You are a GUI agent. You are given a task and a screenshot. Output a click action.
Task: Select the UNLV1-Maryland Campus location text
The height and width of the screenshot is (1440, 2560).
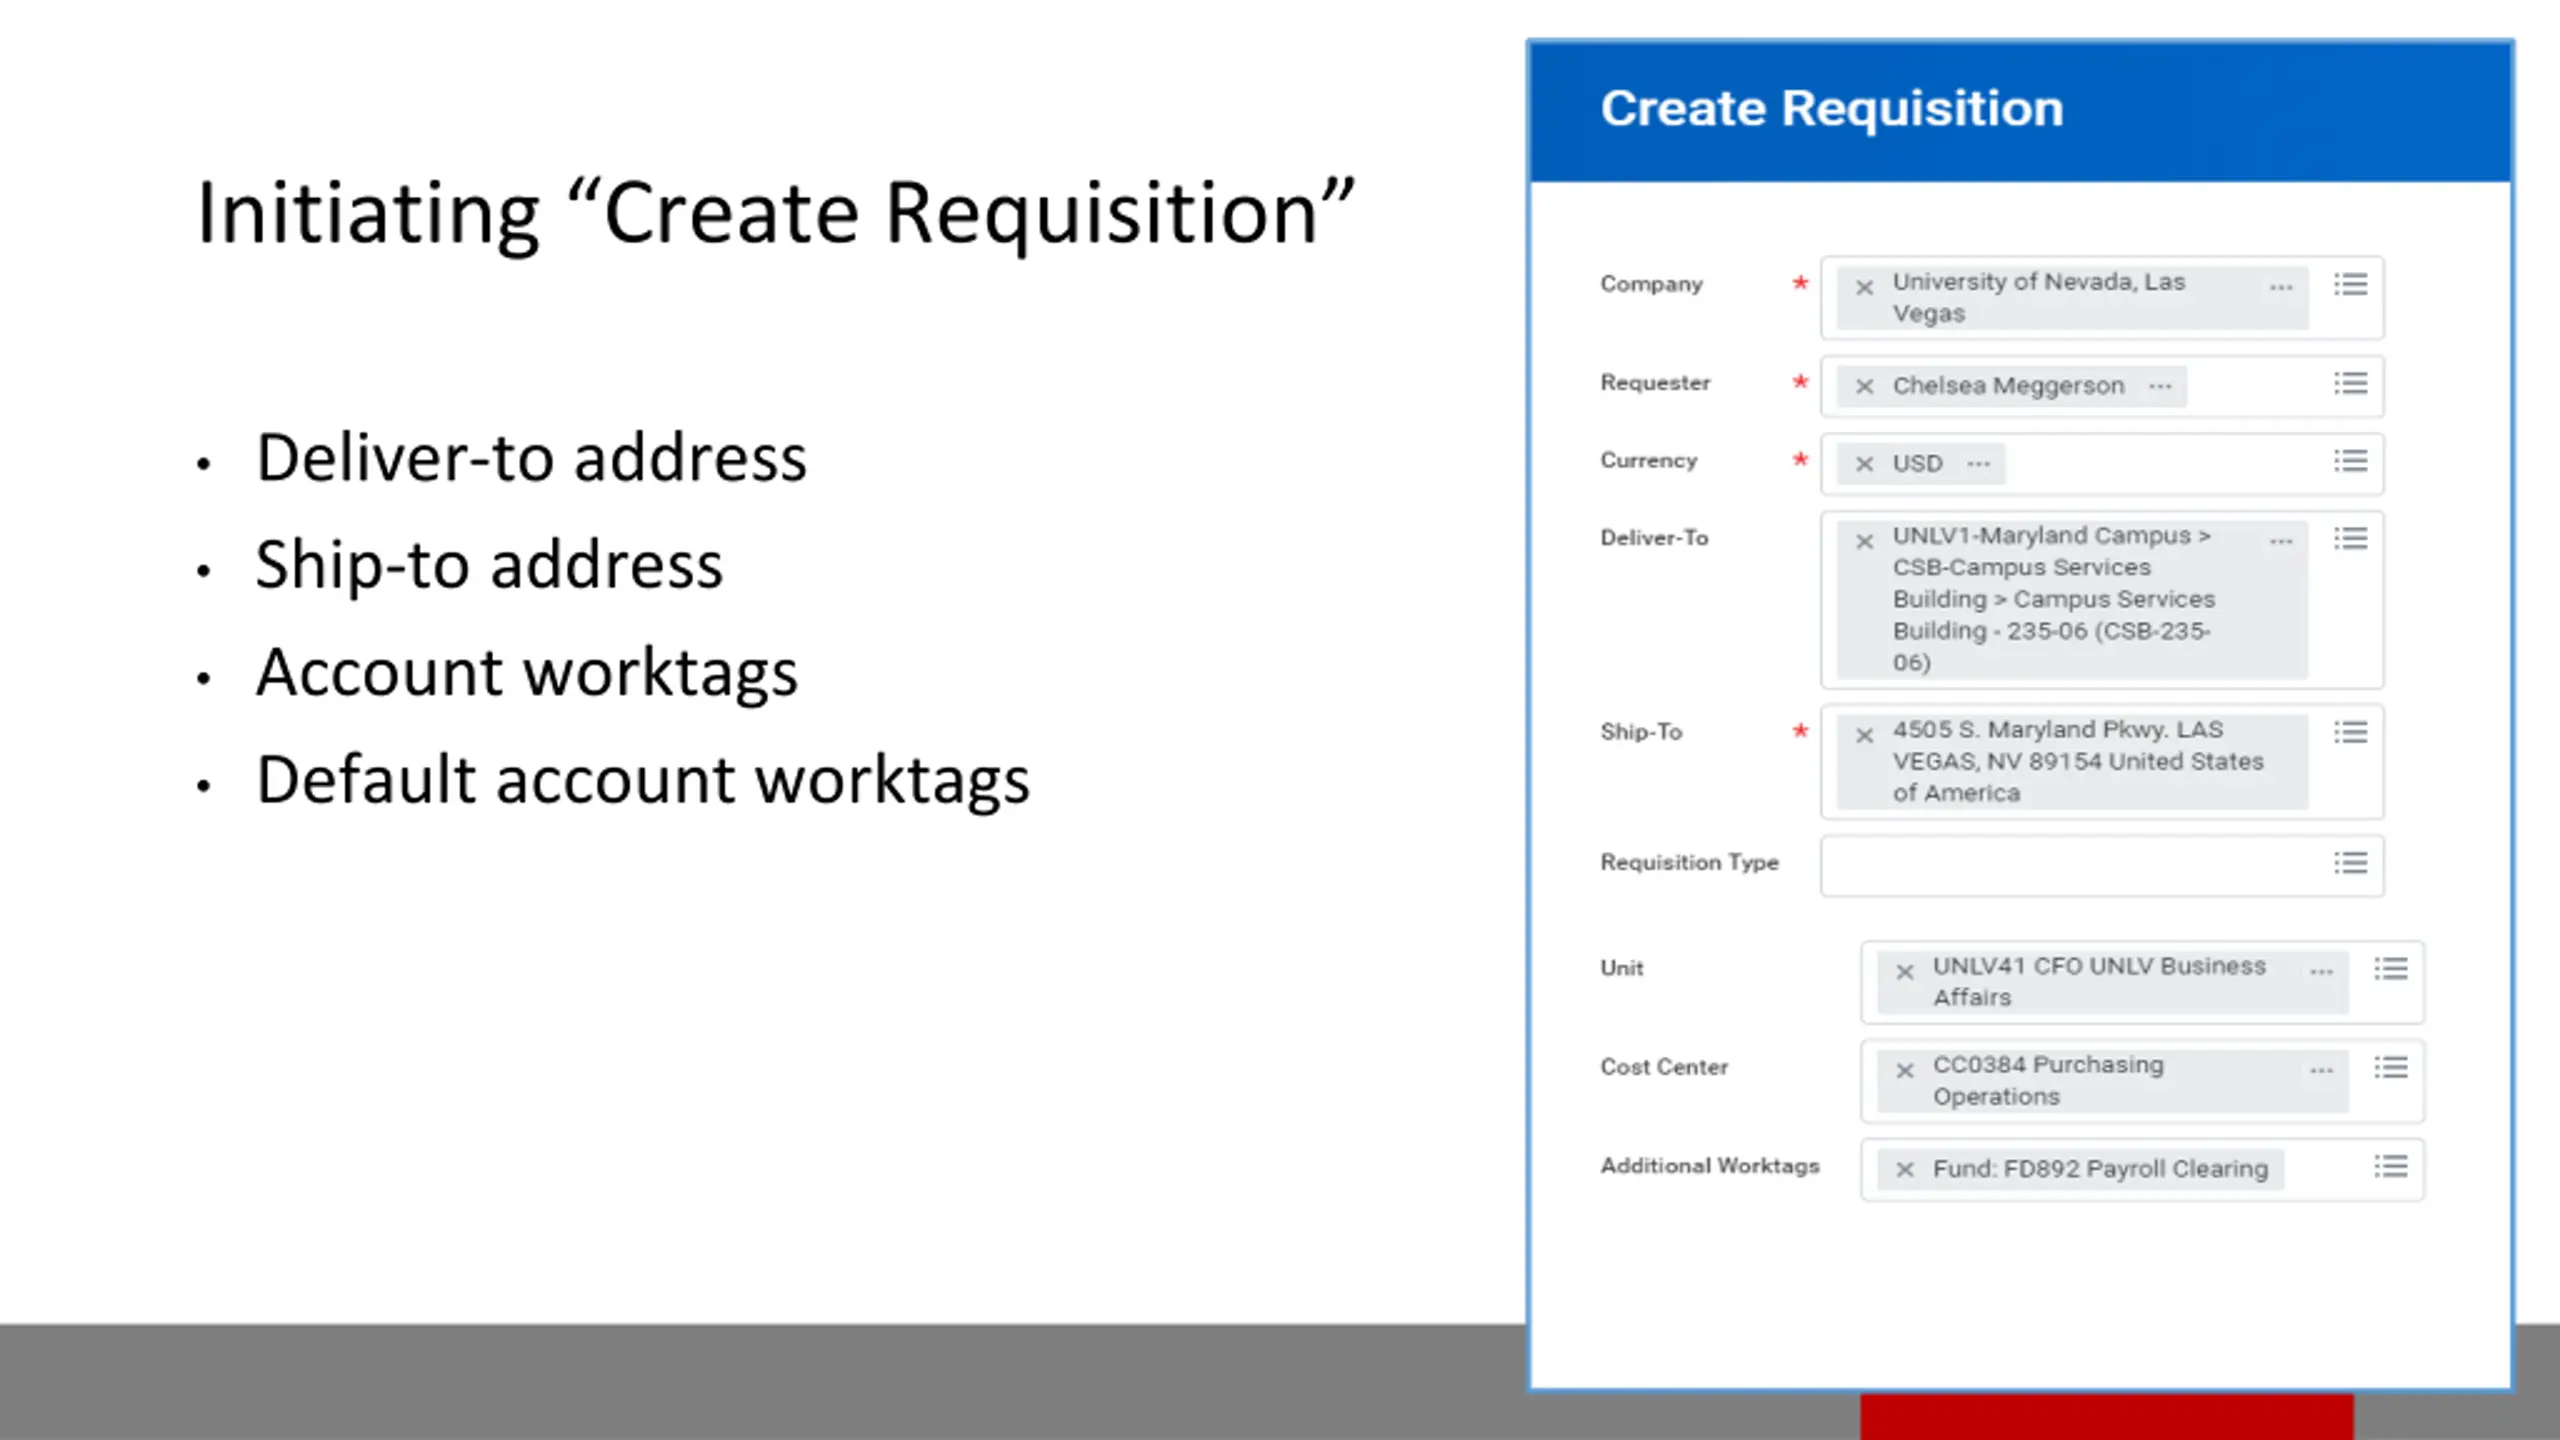(x=2054, y=599)
